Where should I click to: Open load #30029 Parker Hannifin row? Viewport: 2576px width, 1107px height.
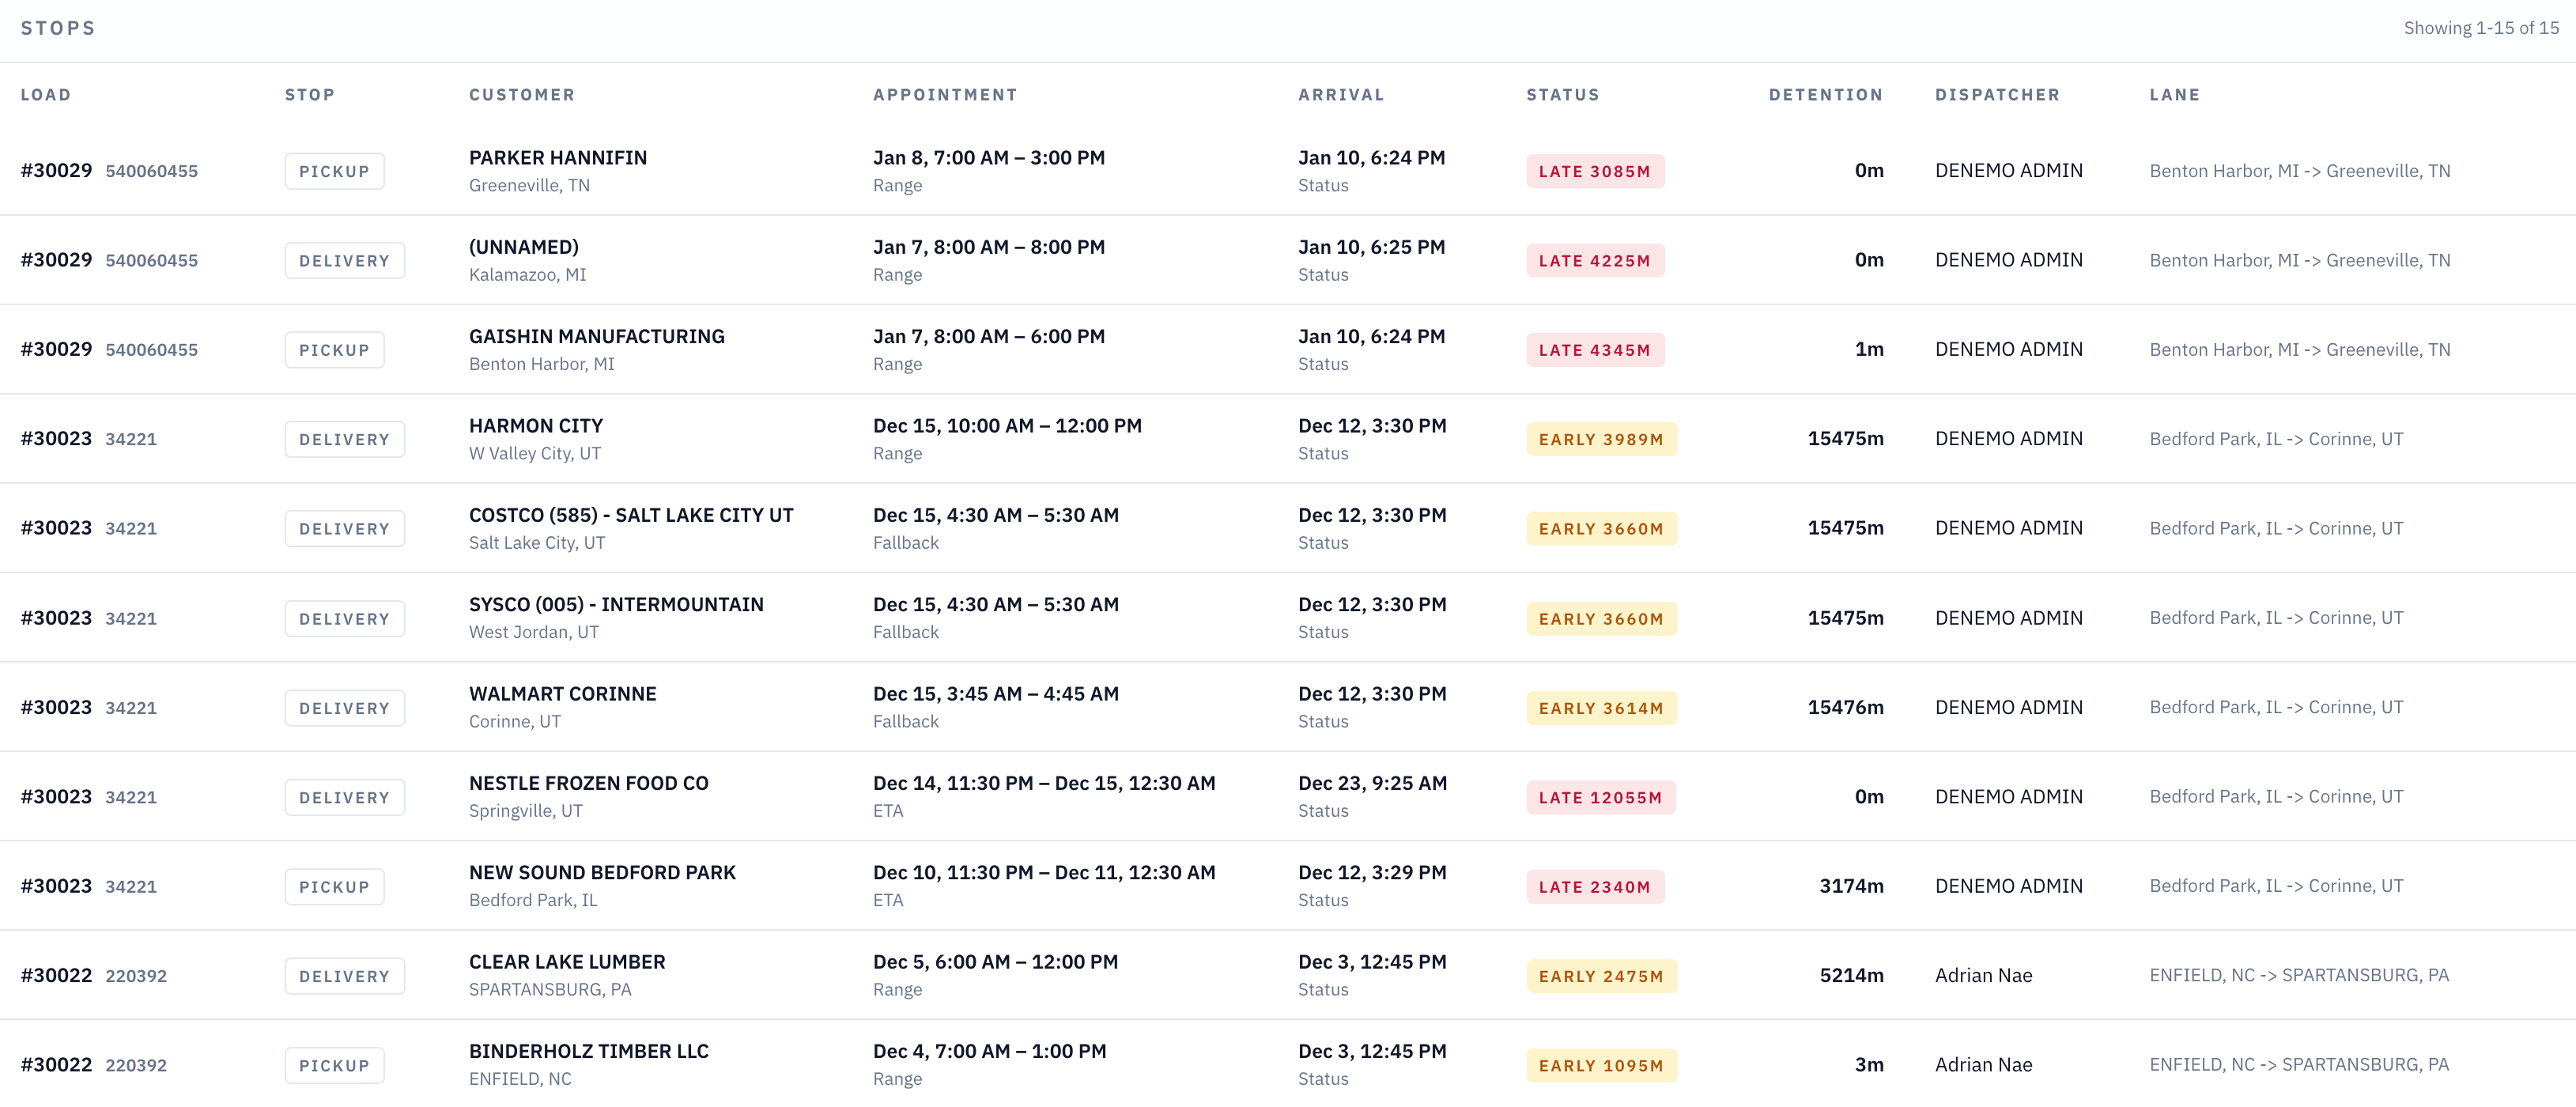[56, 171]
